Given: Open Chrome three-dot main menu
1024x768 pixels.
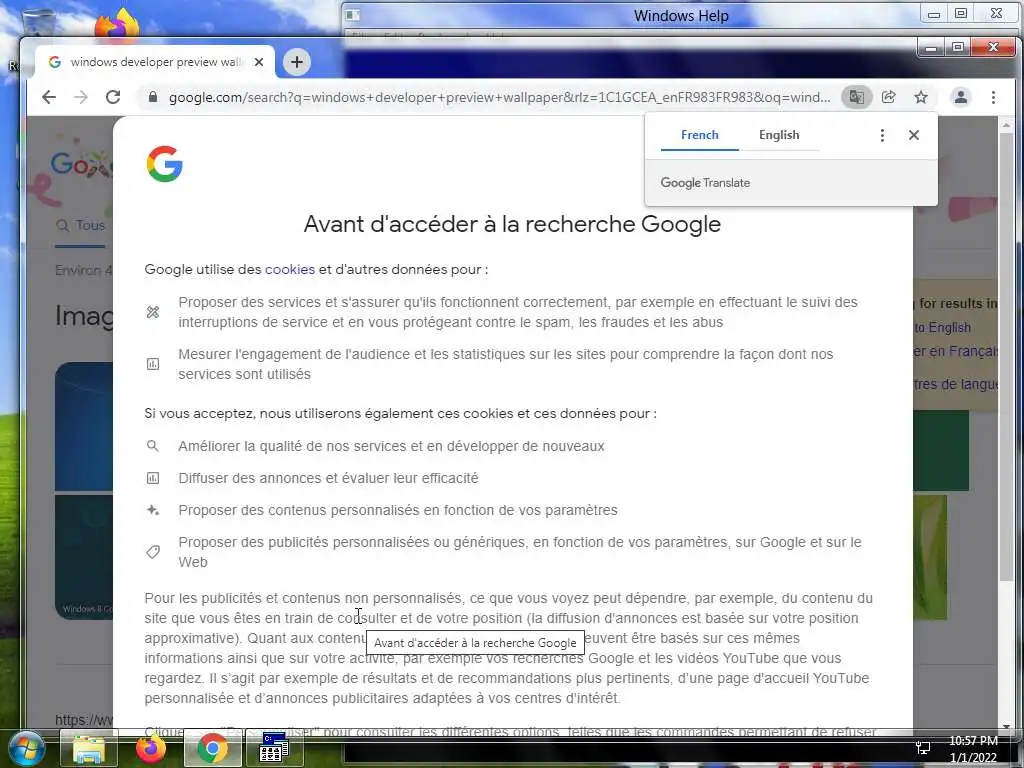Looking at the screenshot, I should pos(993,97).
